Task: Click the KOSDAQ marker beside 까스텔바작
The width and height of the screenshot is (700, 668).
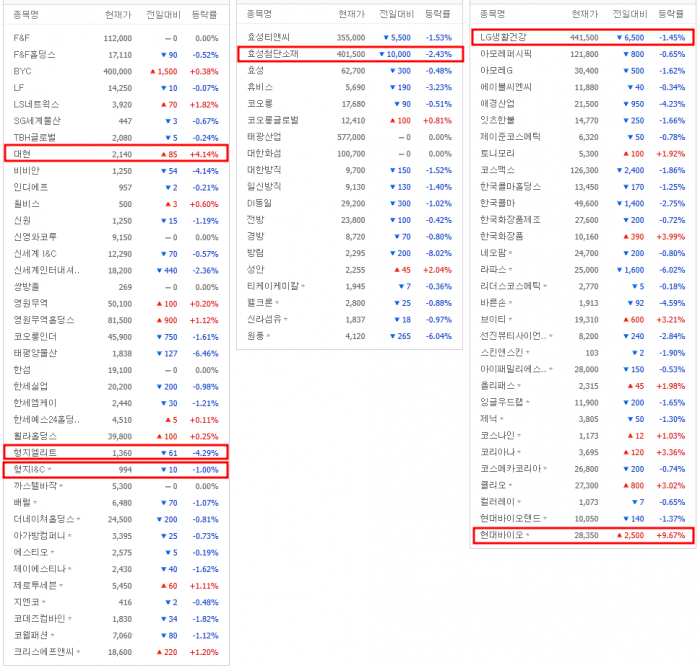Action: click(61, 486)
